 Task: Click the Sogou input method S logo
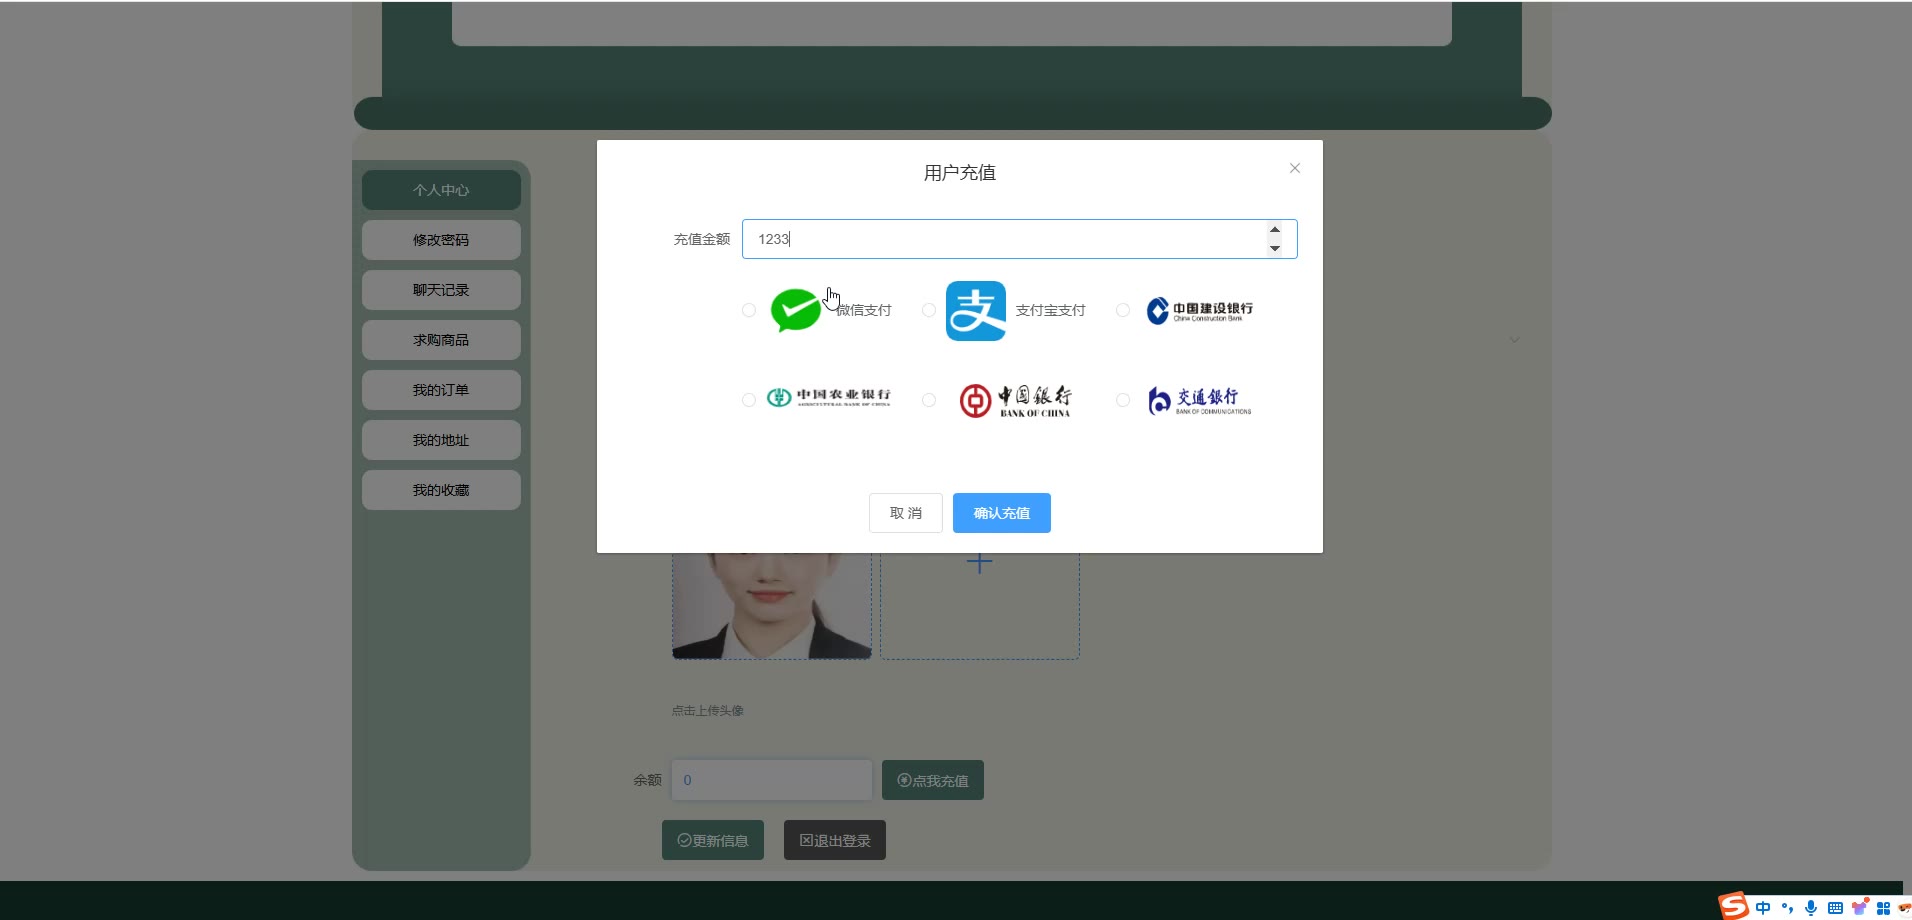tap(1734, 906)
